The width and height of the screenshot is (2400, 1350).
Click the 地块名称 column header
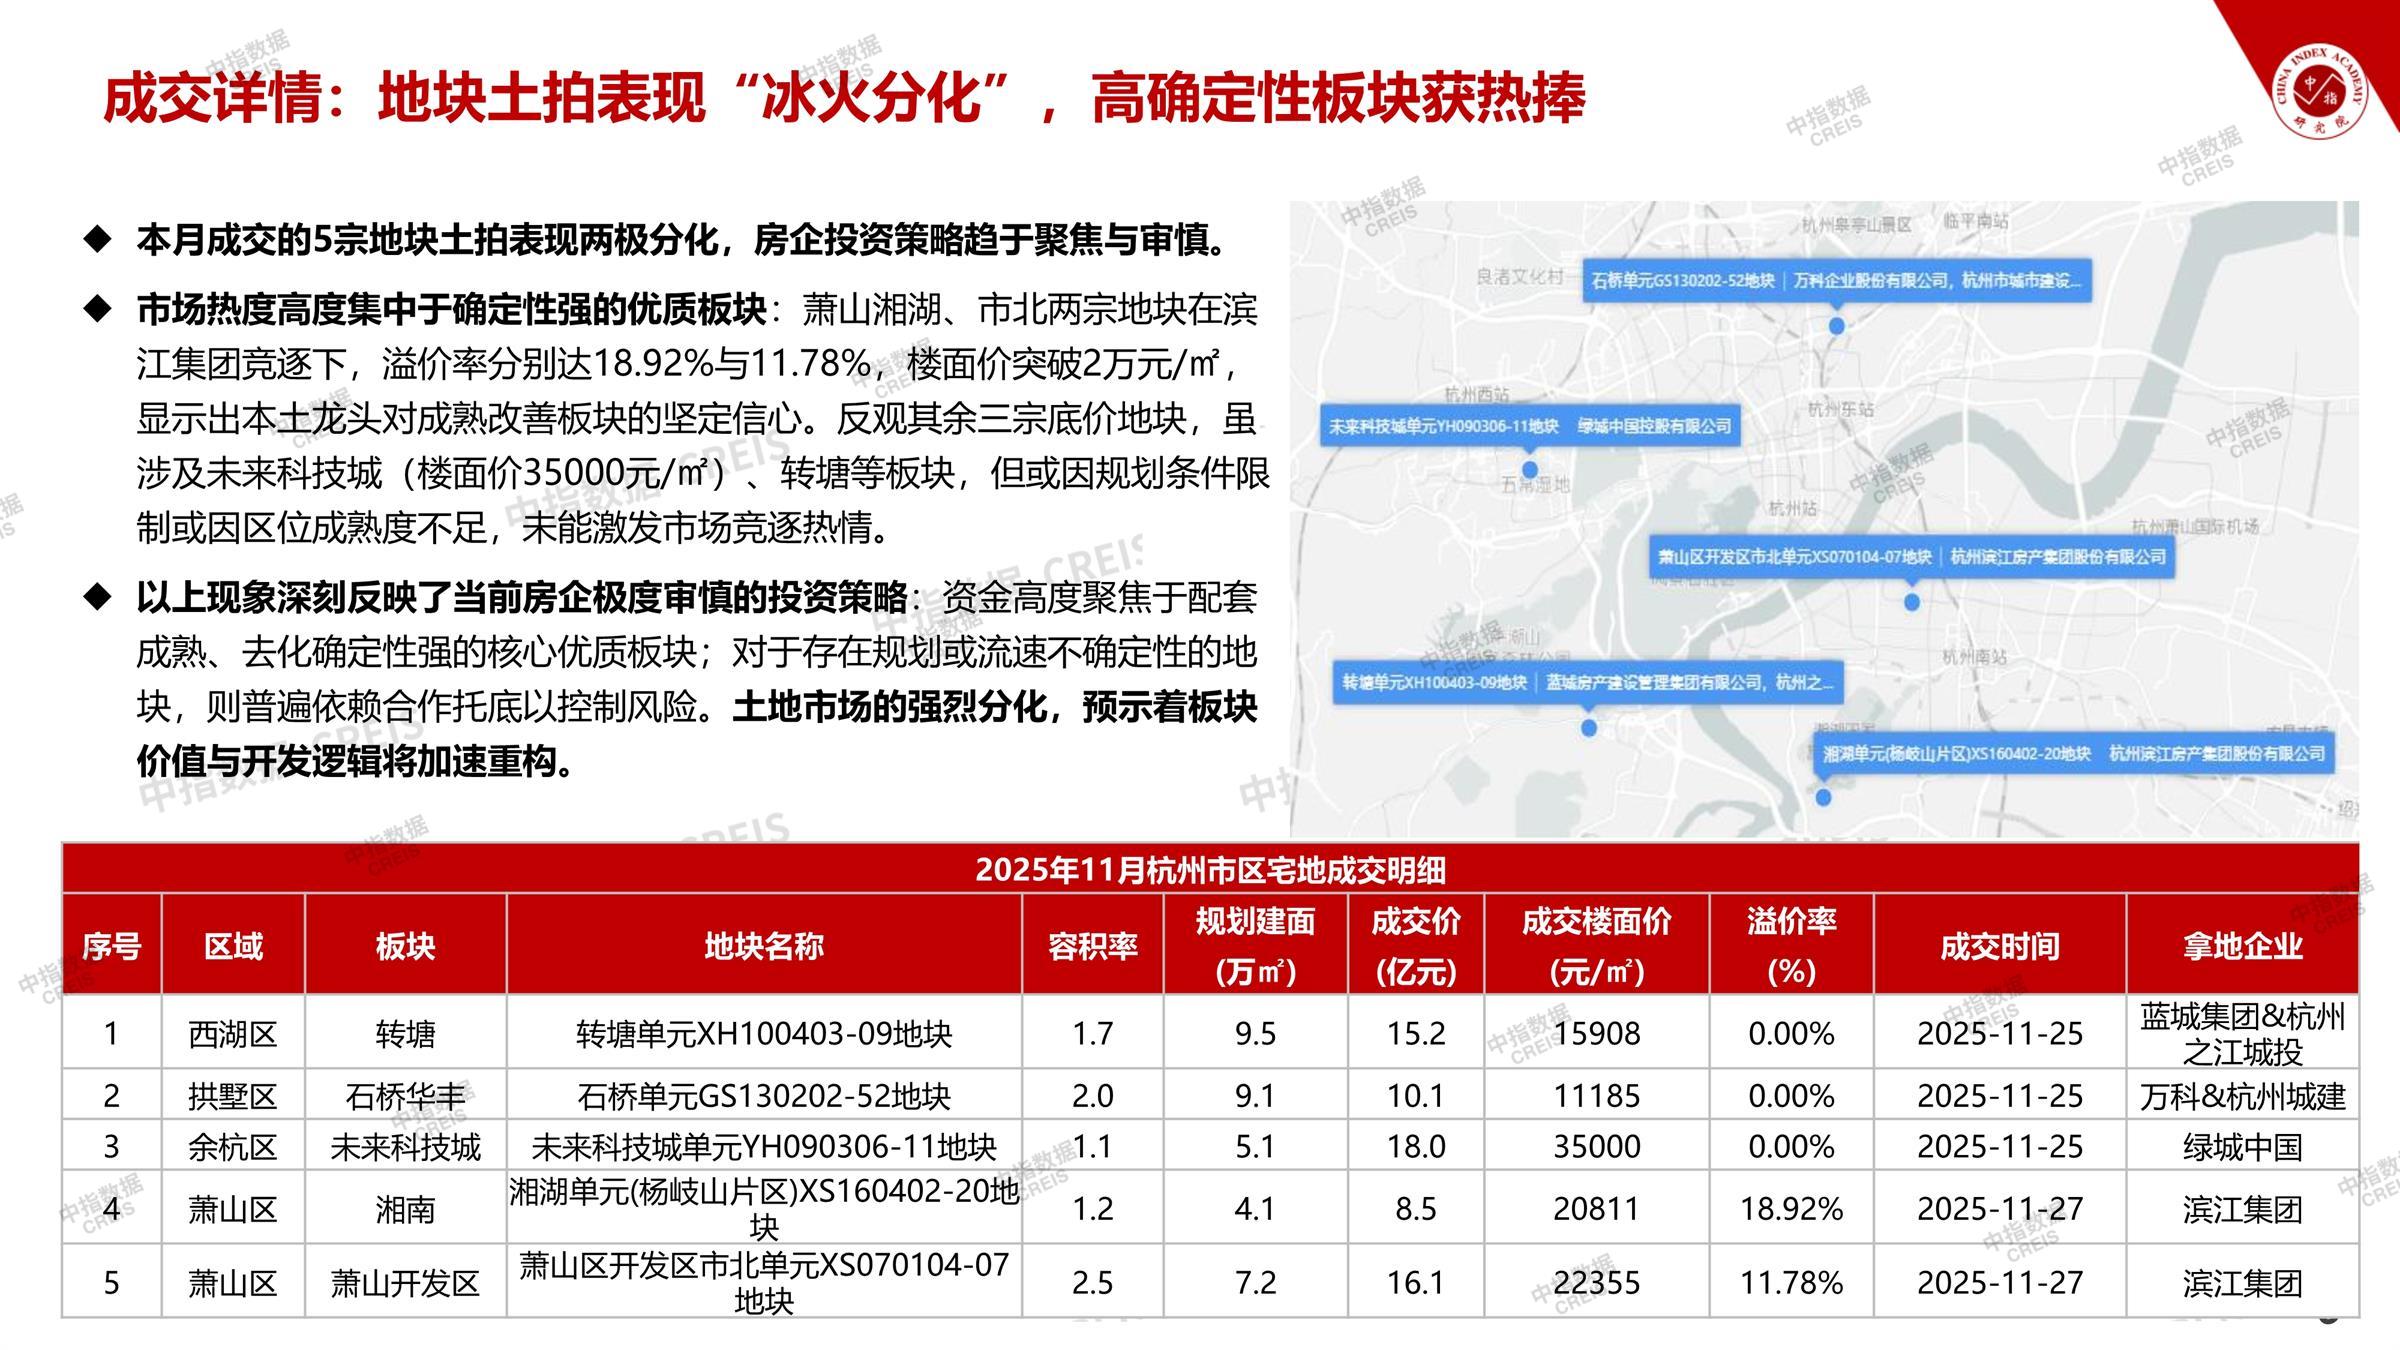(x=763, y=946)
